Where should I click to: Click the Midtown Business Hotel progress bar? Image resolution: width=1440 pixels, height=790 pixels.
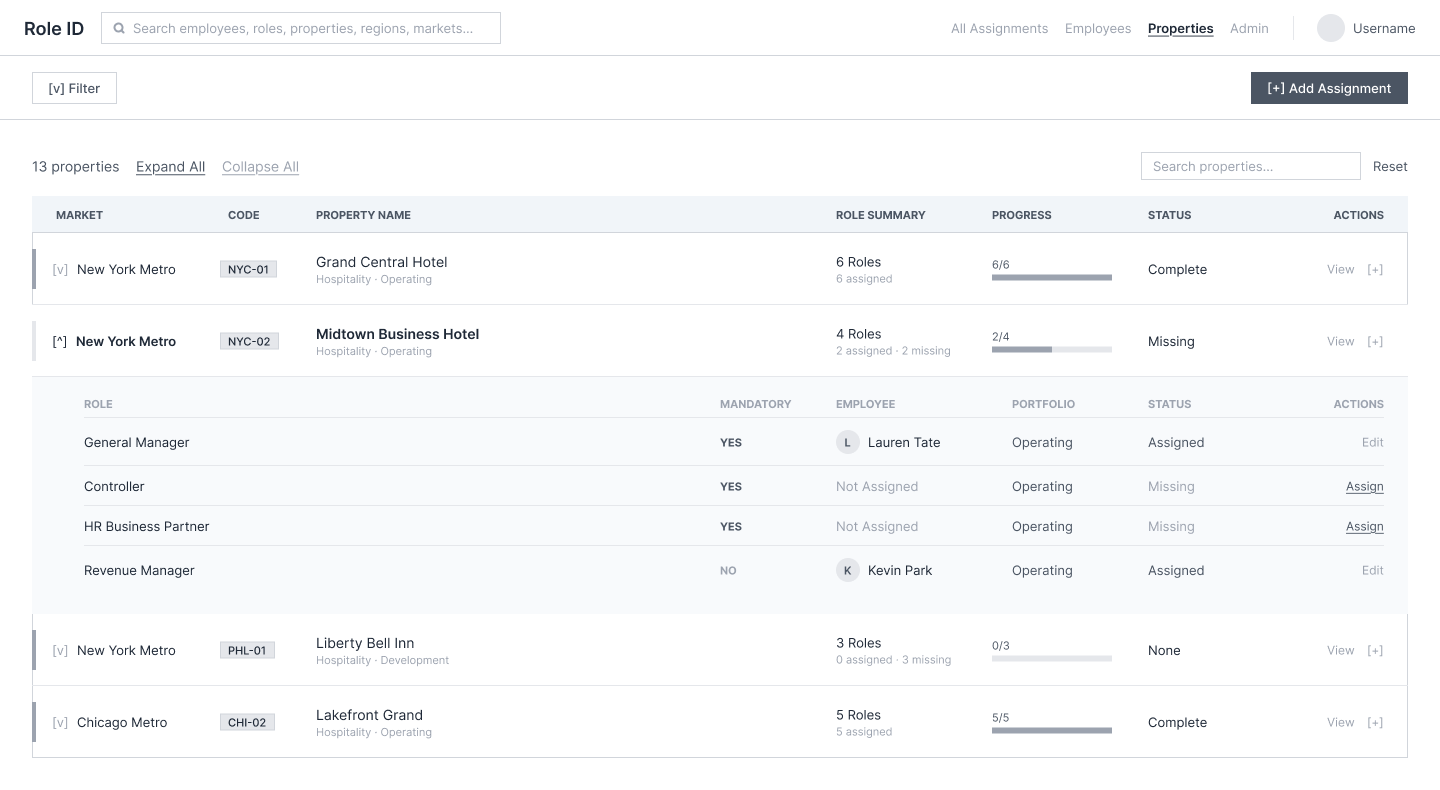[1052, 349]
